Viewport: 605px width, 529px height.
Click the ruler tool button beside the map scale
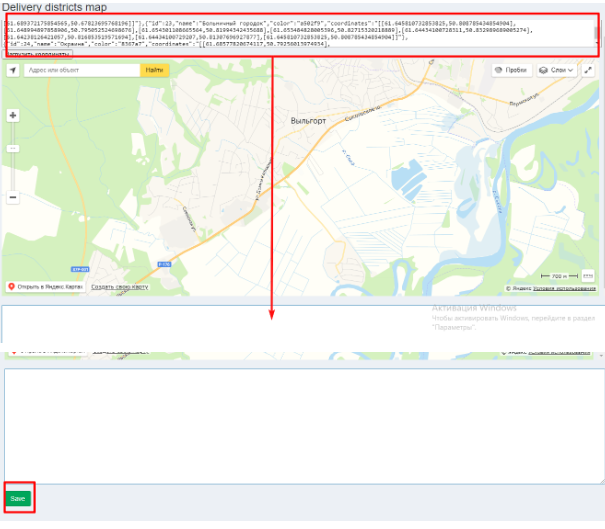pos(588,275)
